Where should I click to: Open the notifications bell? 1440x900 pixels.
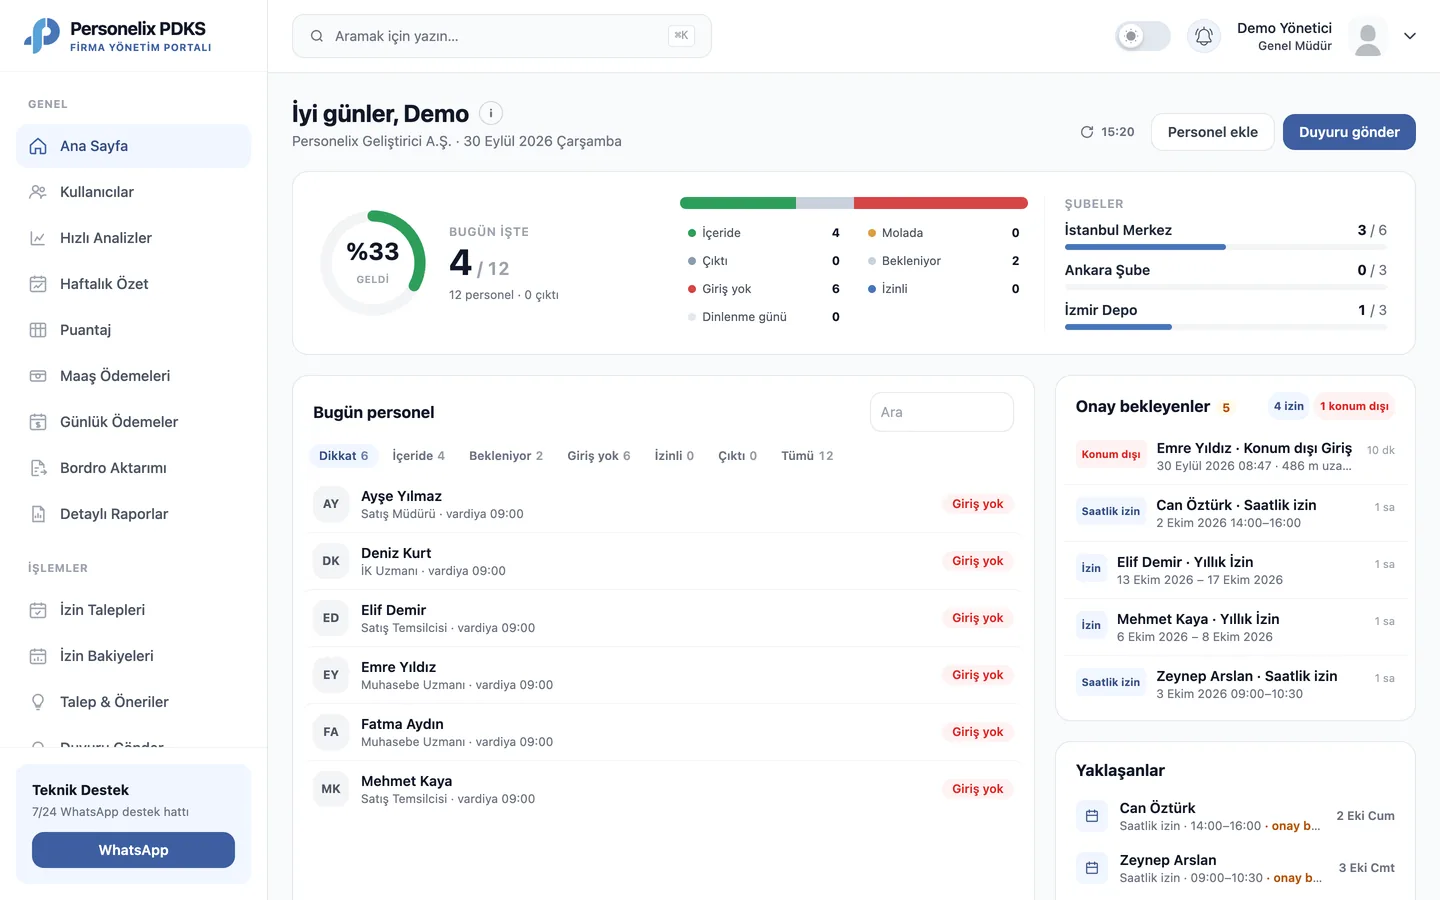coord(1204,36)
